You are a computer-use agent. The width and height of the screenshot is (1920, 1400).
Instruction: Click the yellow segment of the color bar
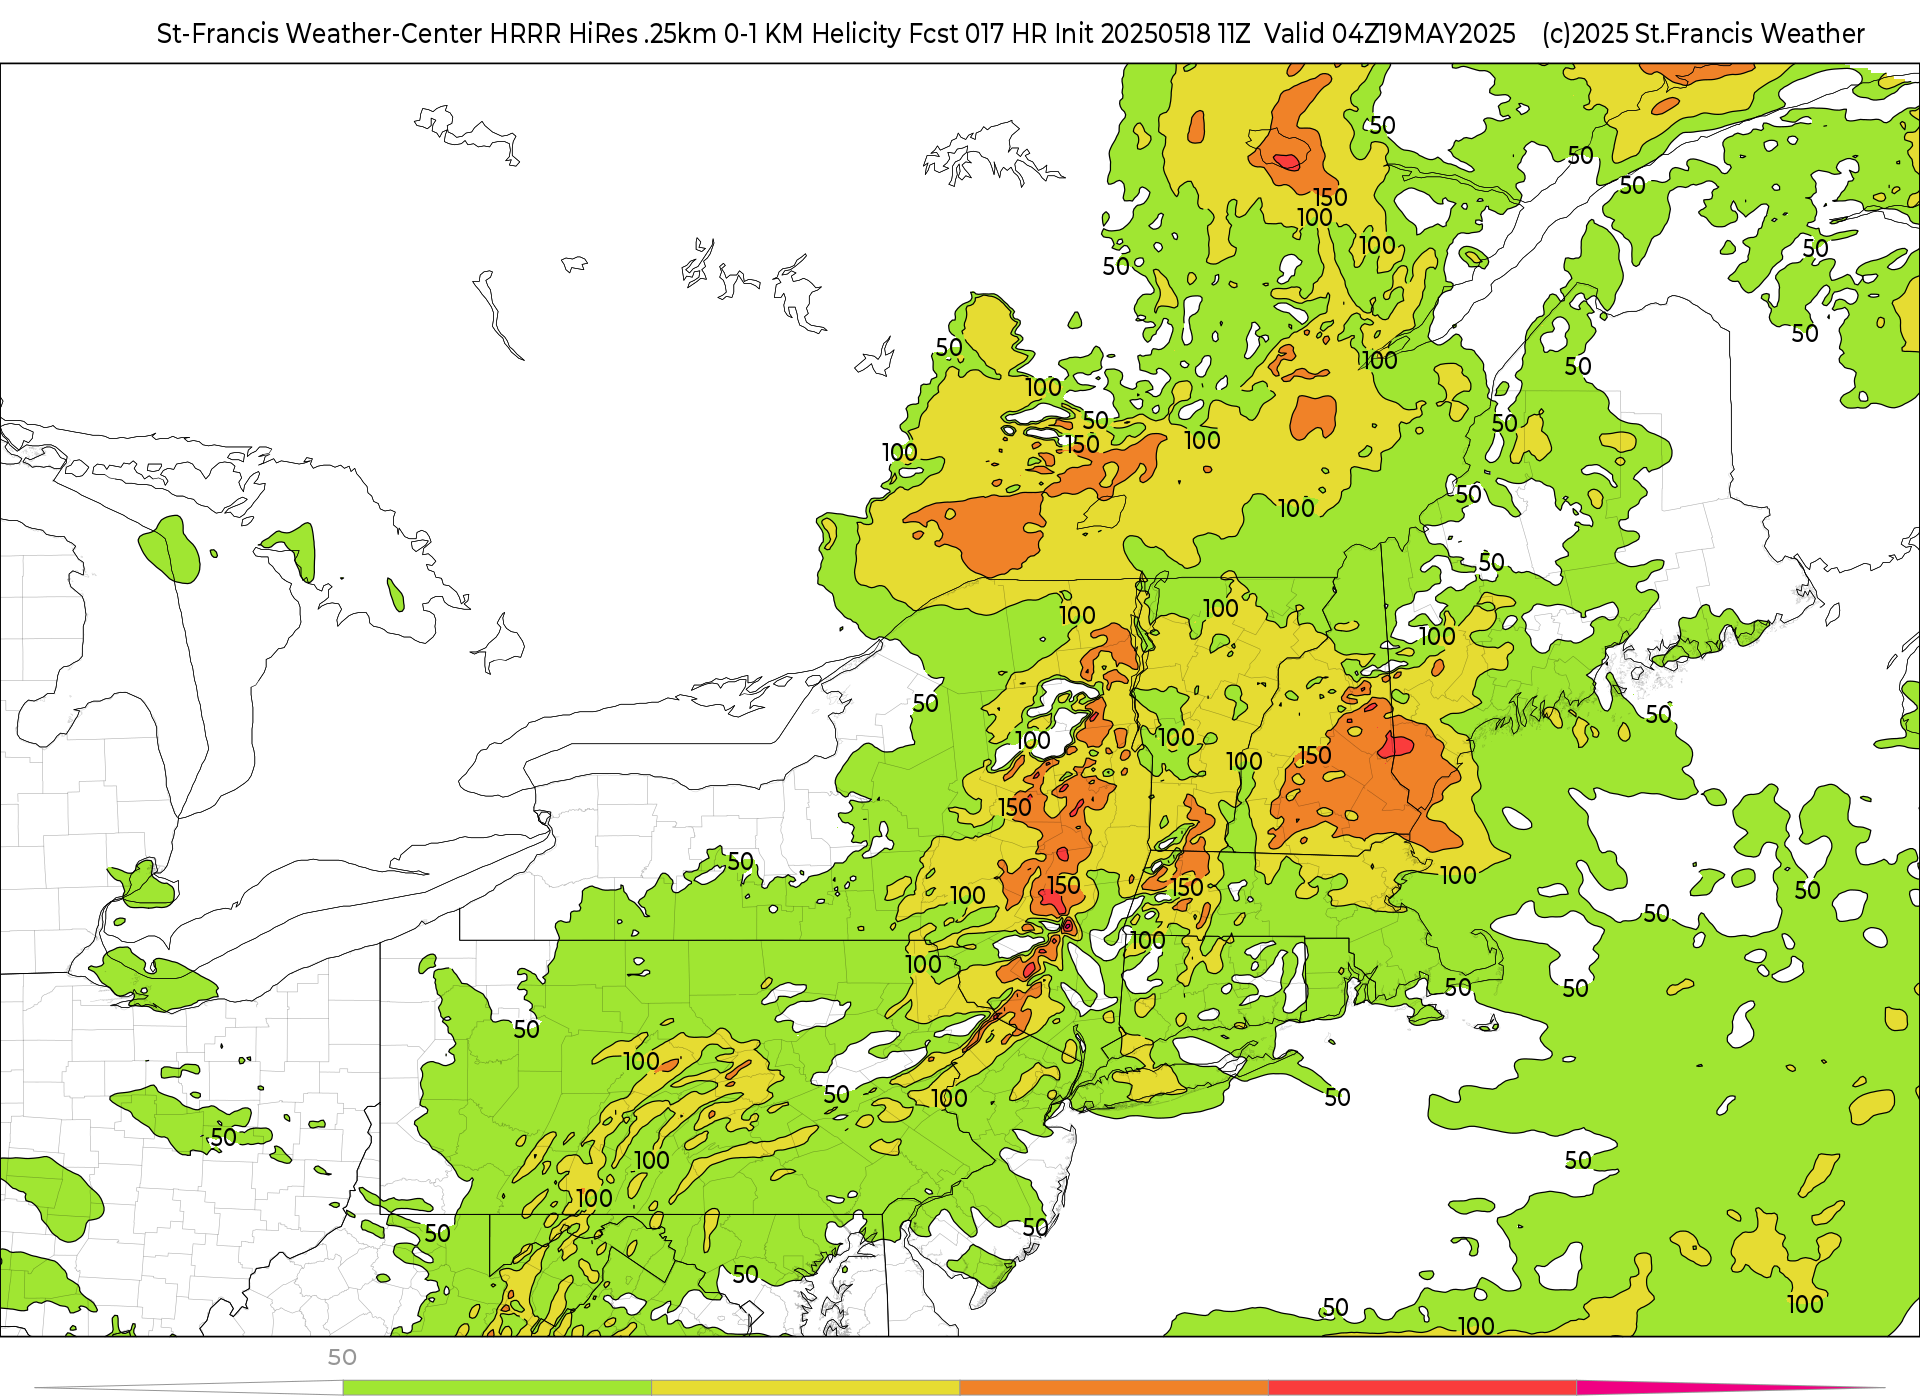806,1388
